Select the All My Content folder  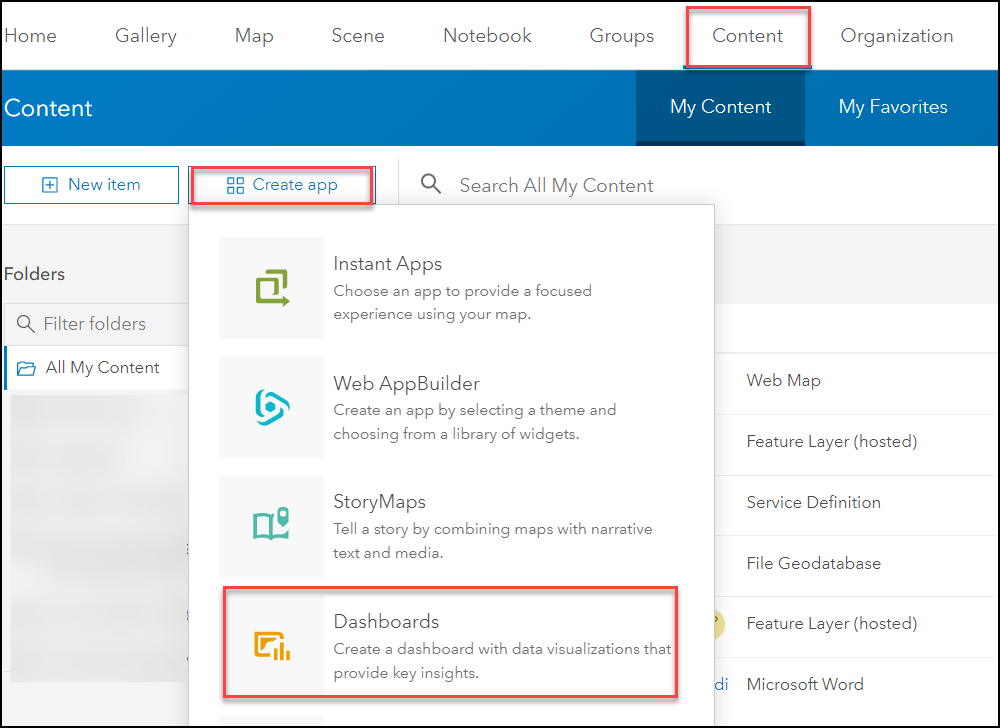[x=96, y=368]
